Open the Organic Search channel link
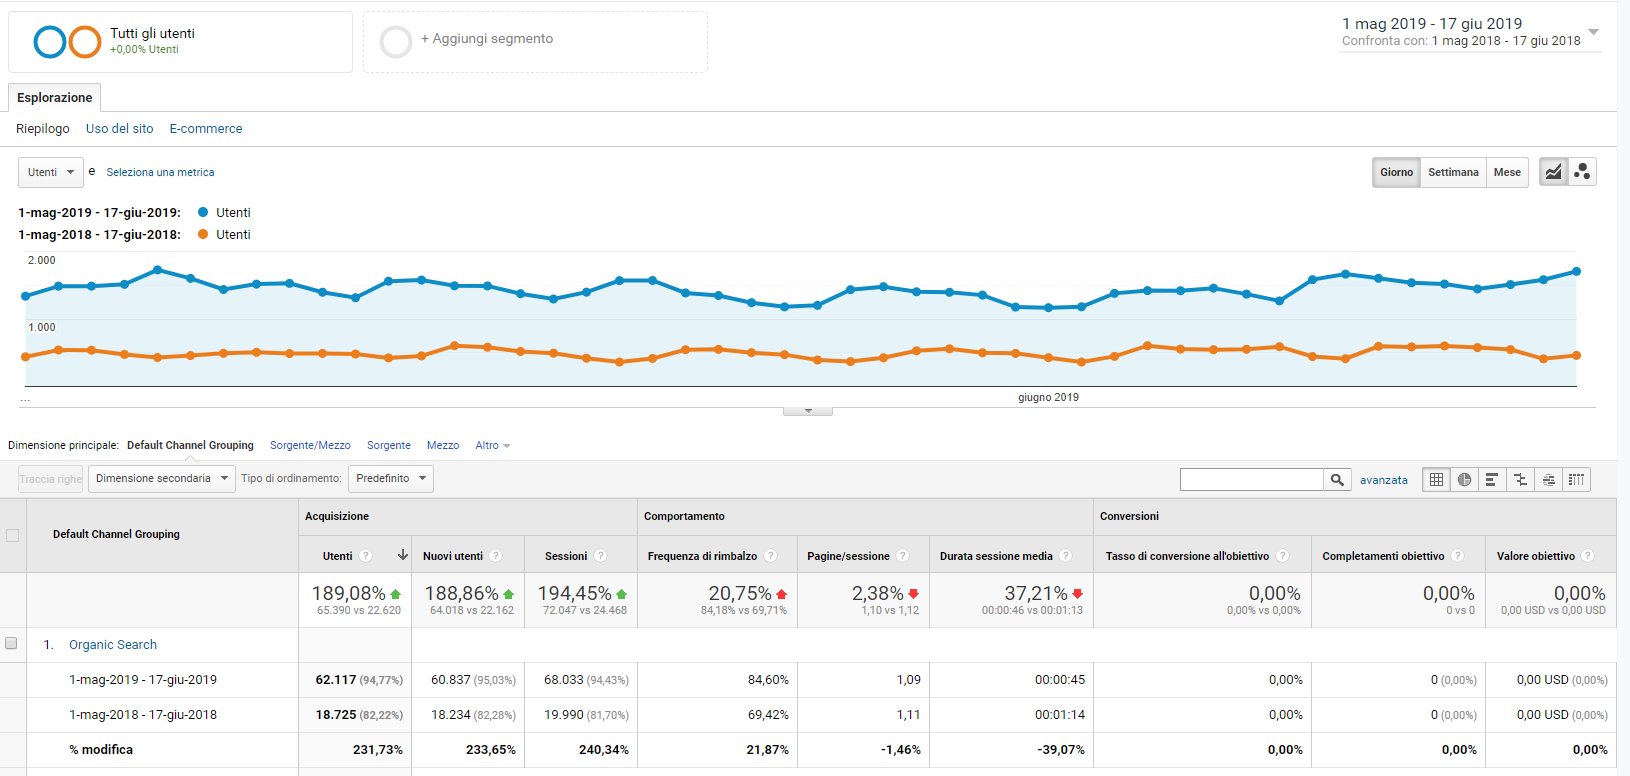Viewport: 1630px width, 776px height. coord(113,645)
